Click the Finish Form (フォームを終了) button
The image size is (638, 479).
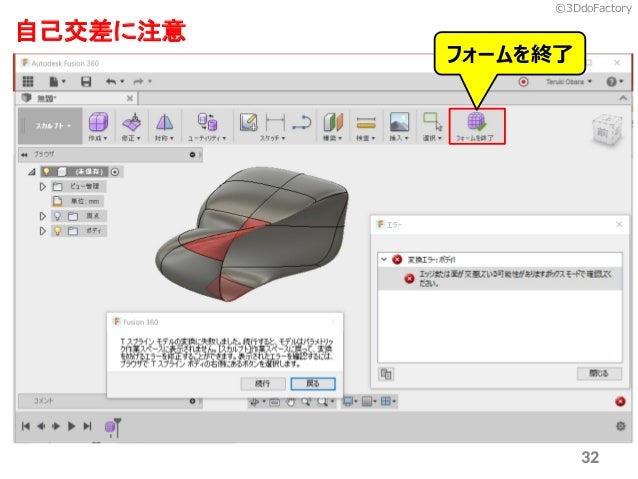tap(477, 126)
